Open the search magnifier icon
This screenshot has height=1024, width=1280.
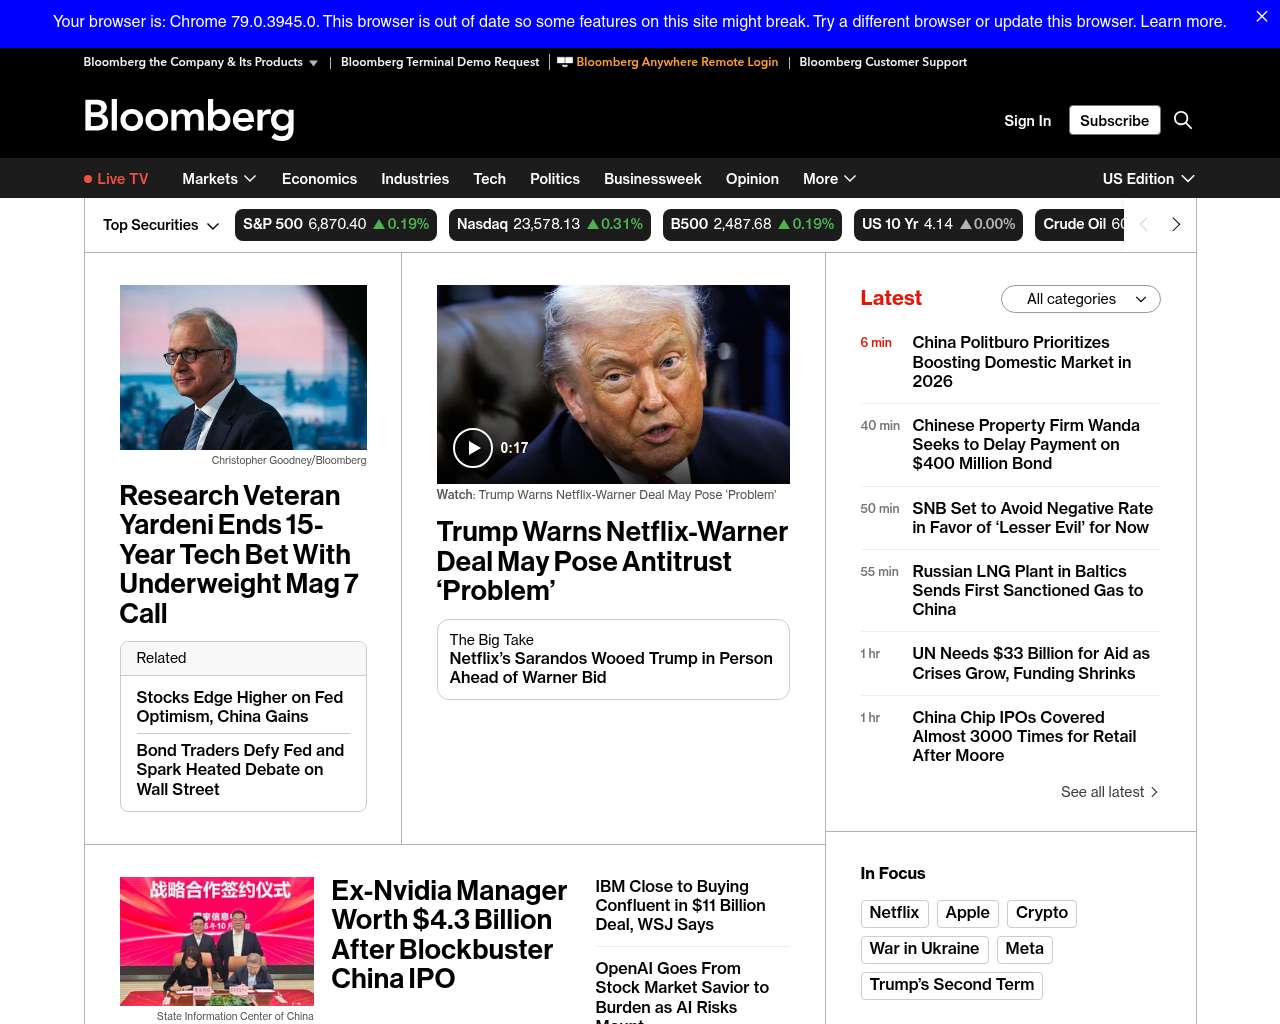tap(1182, 120)
